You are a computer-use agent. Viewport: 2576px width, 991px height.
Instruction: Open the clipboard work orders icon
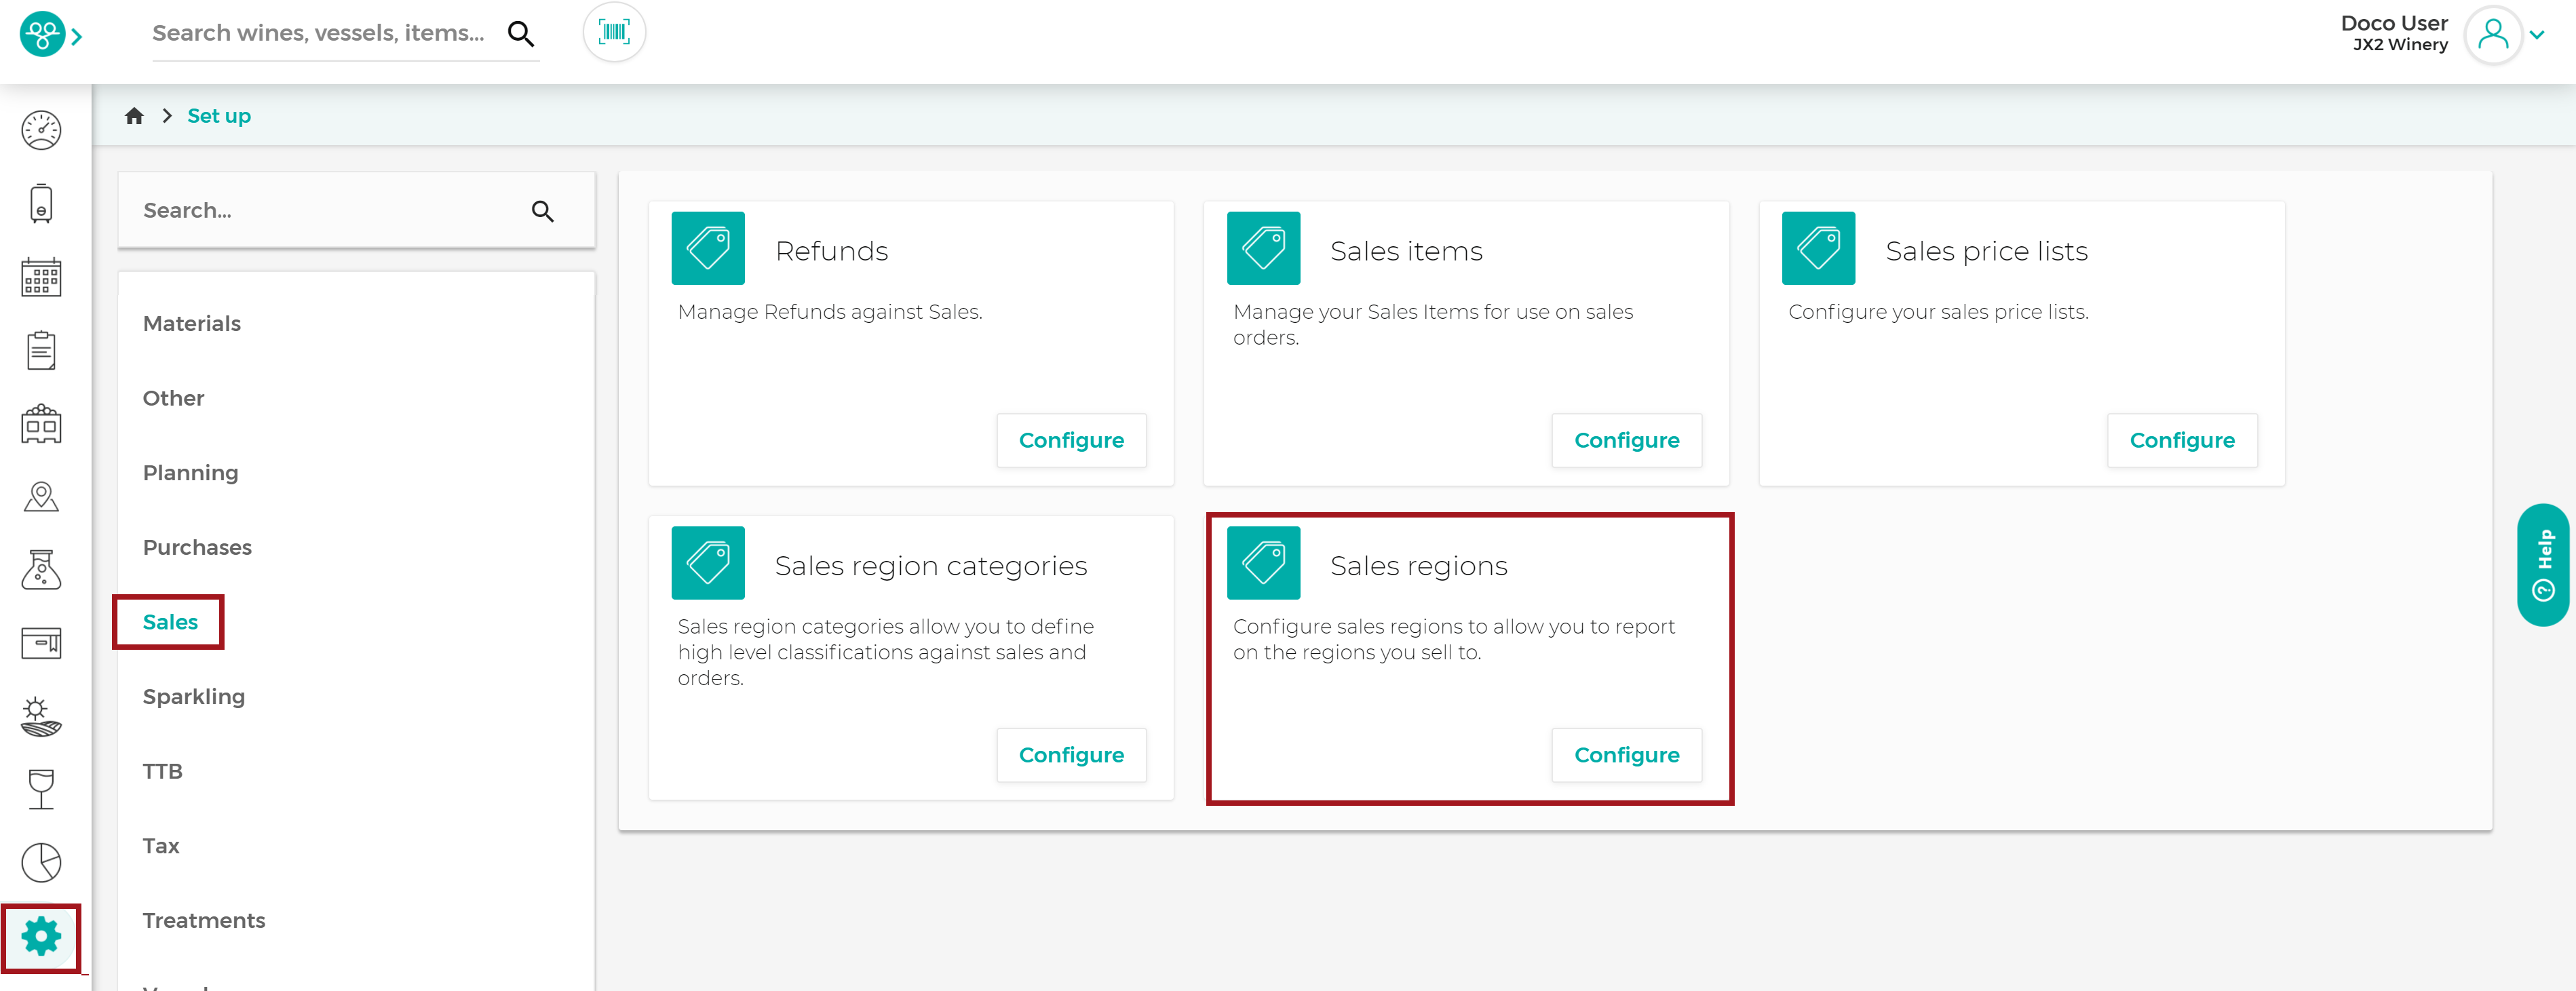41,350
